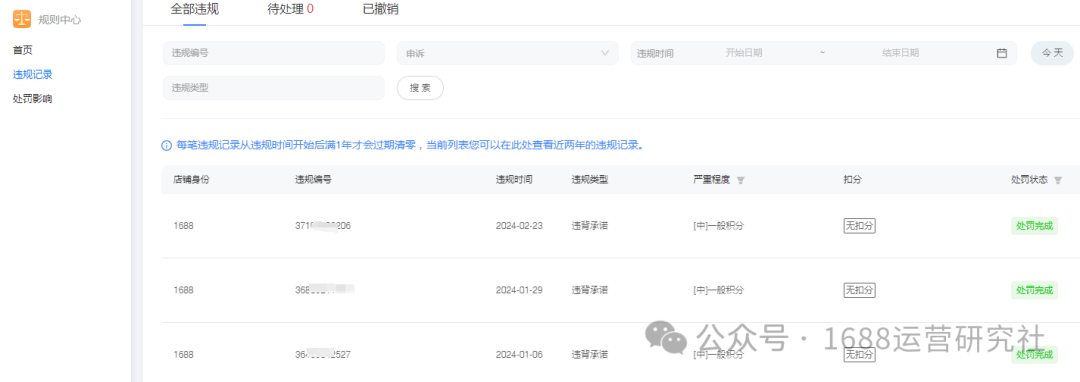Switch to the 全部违规 tab

point(195,10)
